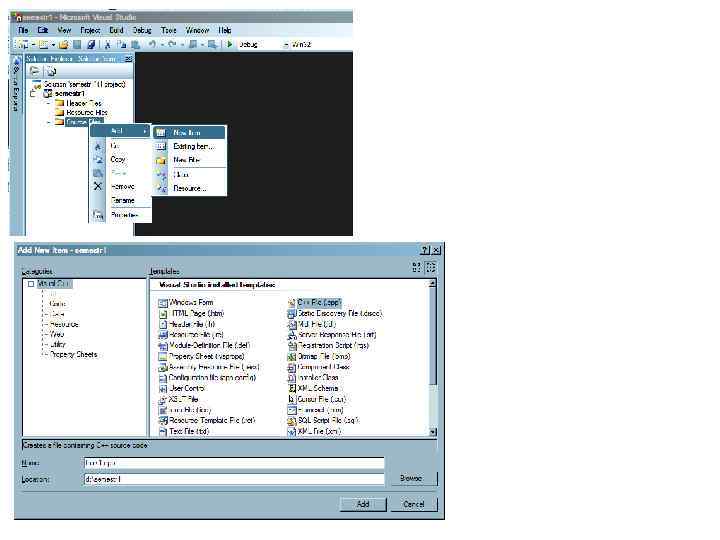Click the templates list scroll down arrow

click(x=433, y=432)
